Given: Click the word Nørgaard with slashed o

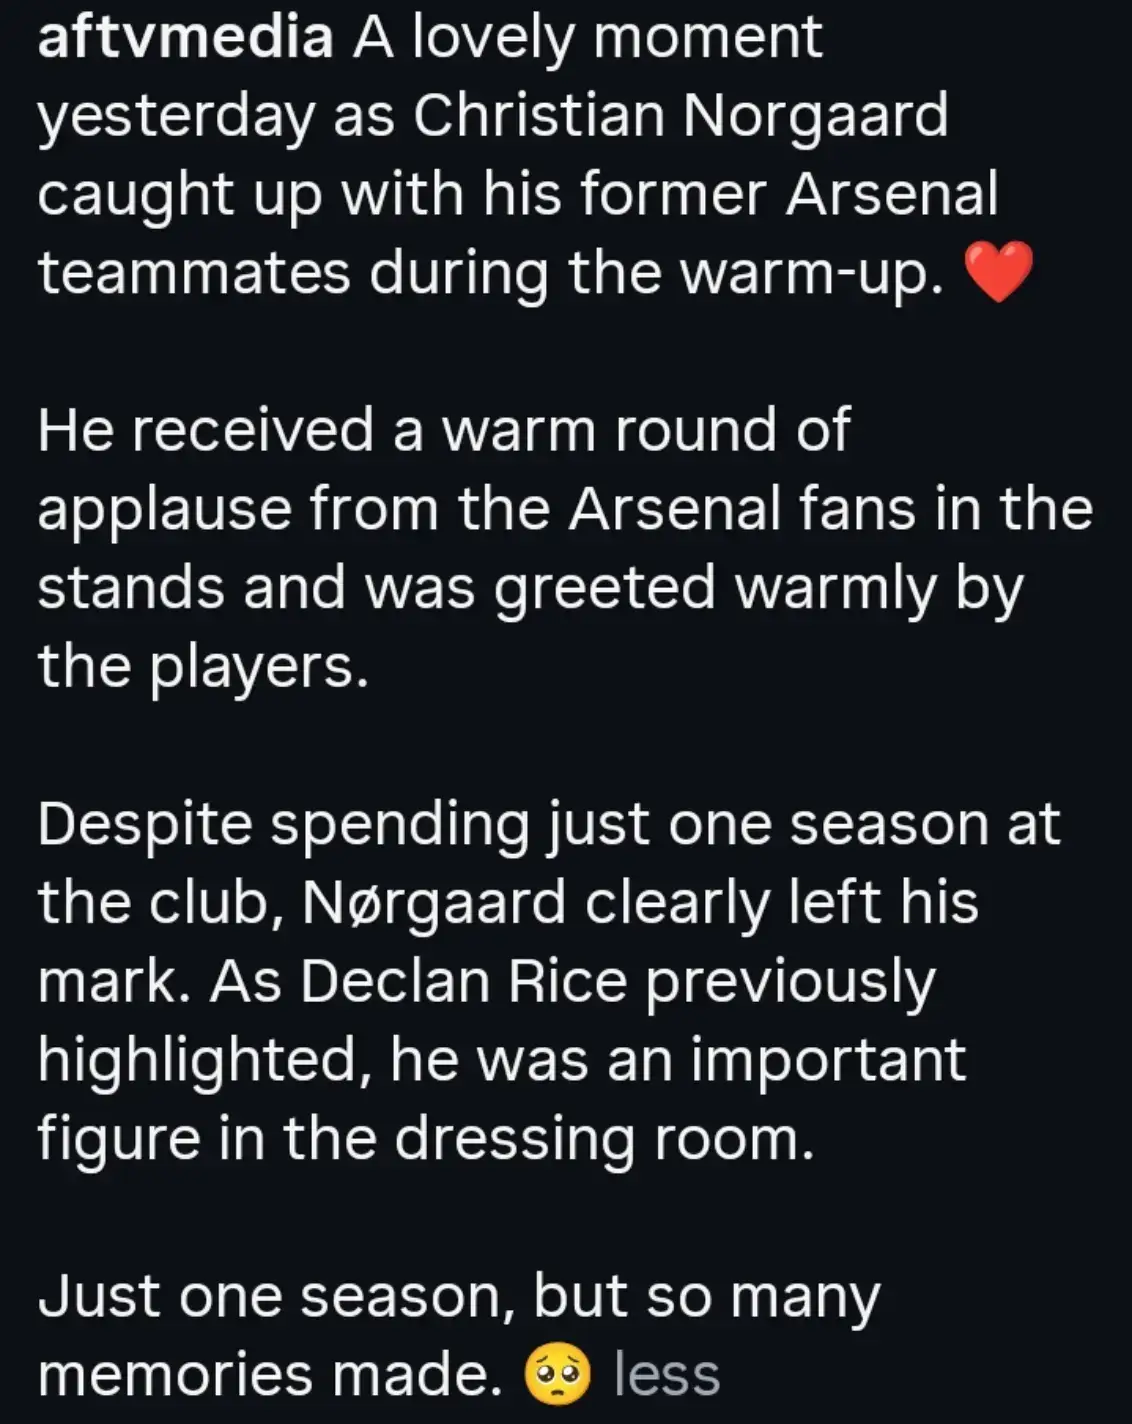Looking at the screenshot, I should tap(433, 903).
